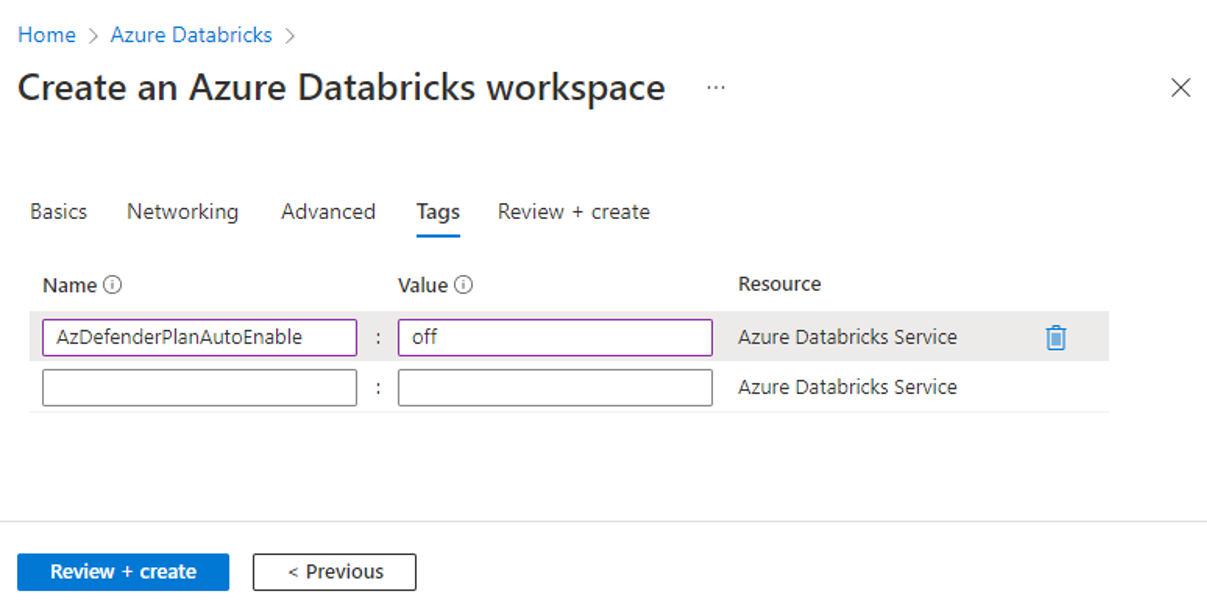Viewport: 1207px width, 609px height.
Task: Close the Create workspace blade
Action: click(x=1180, y=88)
